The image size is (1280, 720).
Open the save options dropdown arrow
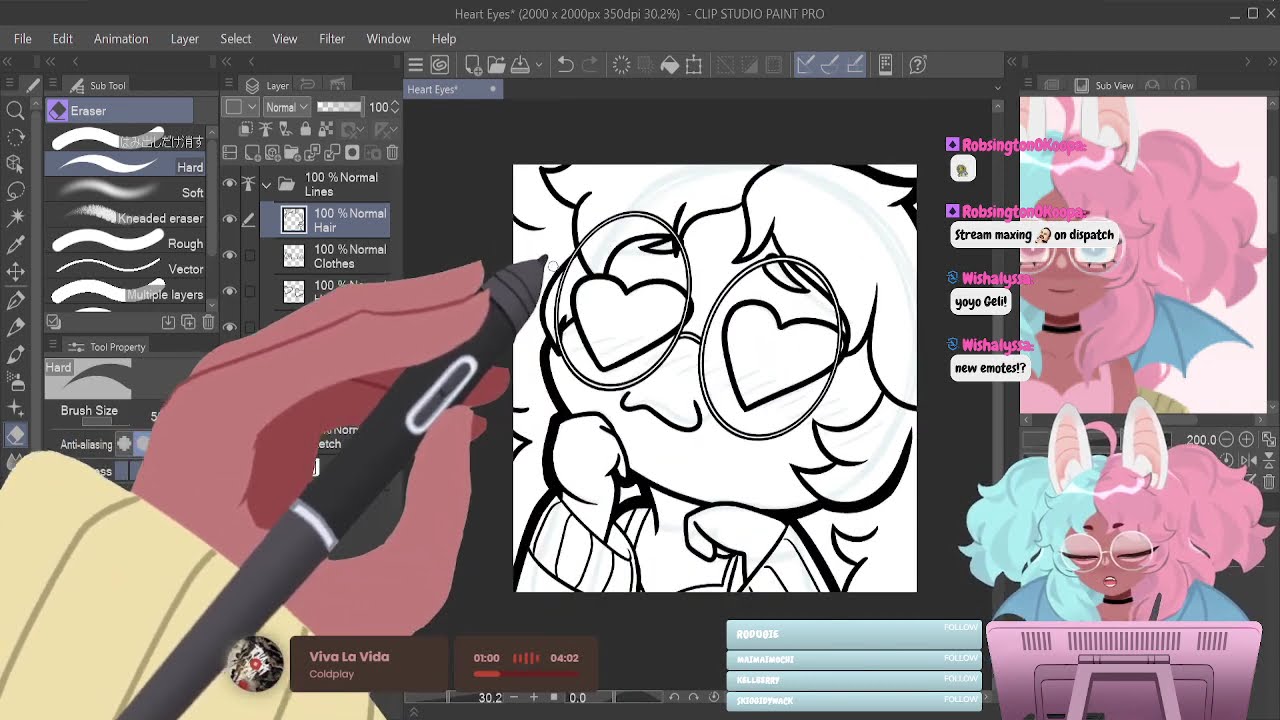click(x=539, y=65)
